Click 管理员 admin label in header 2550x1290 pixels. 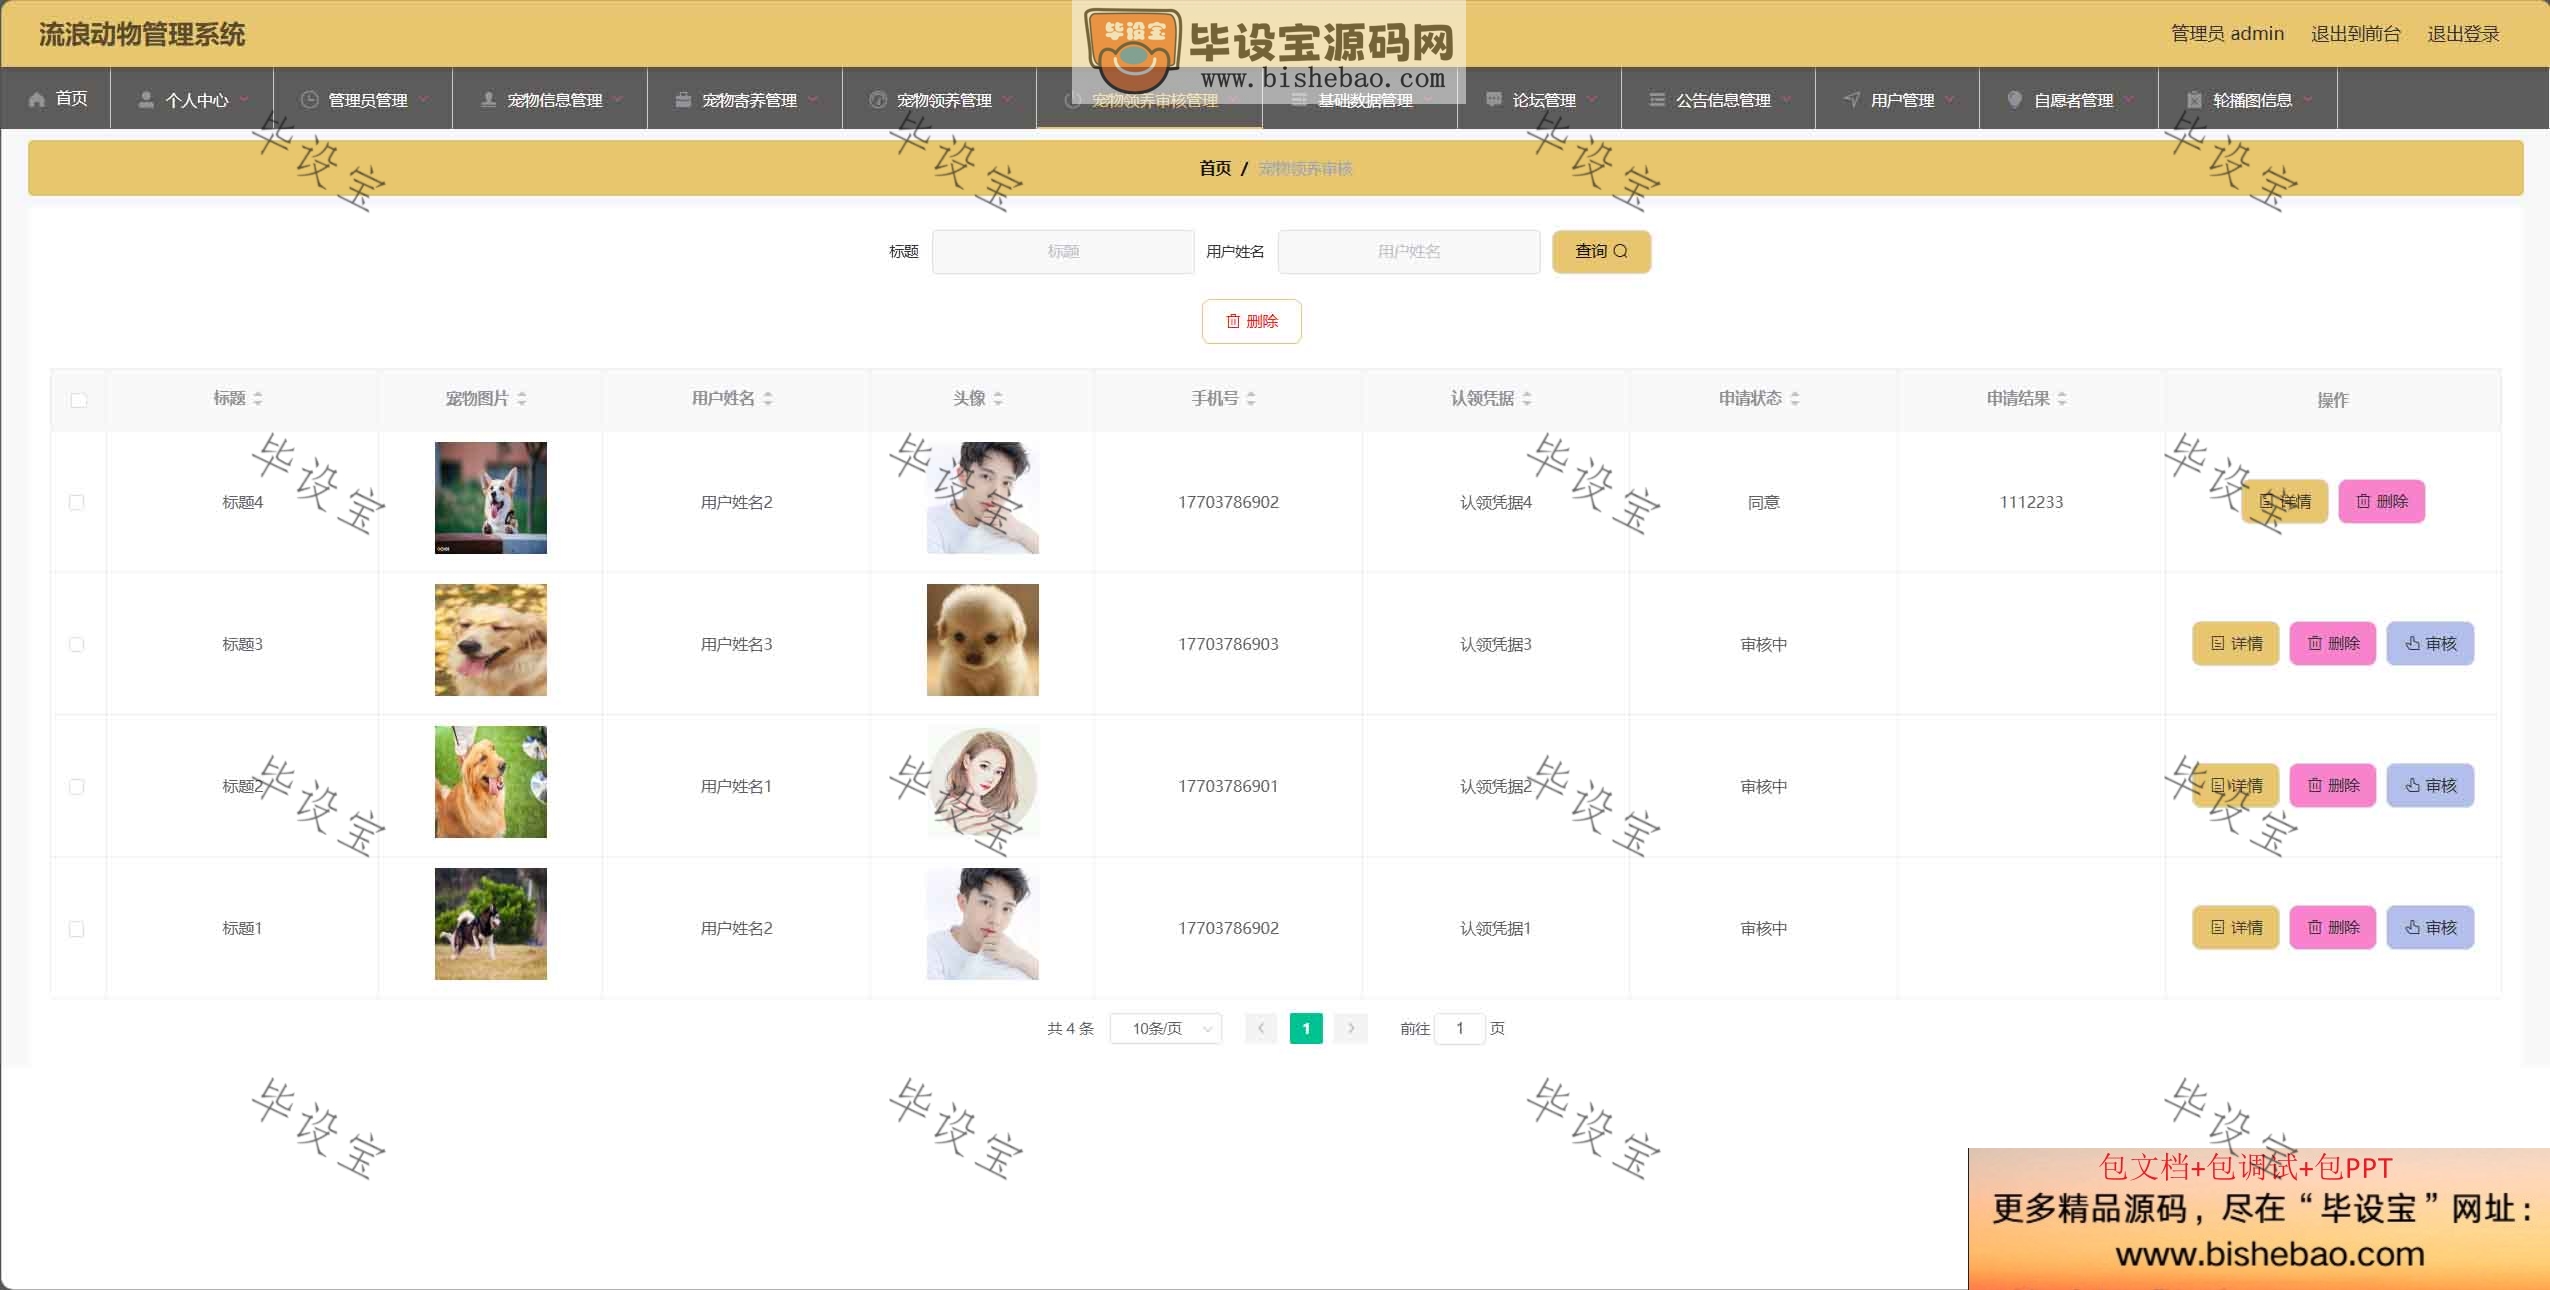2227,34
